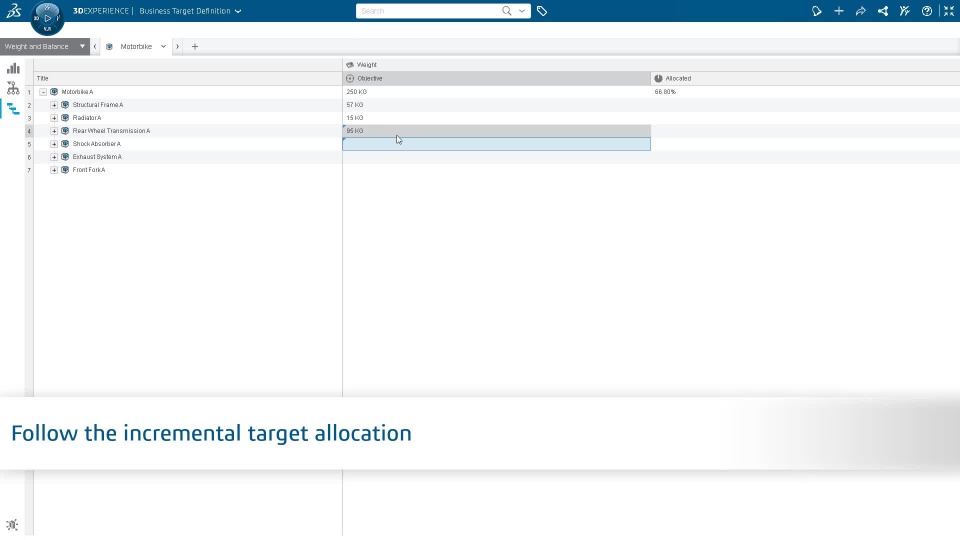The width and height of the screenshot is (960, 540).
Task: Select the Structural Frame A row
Action: [97, 105]
